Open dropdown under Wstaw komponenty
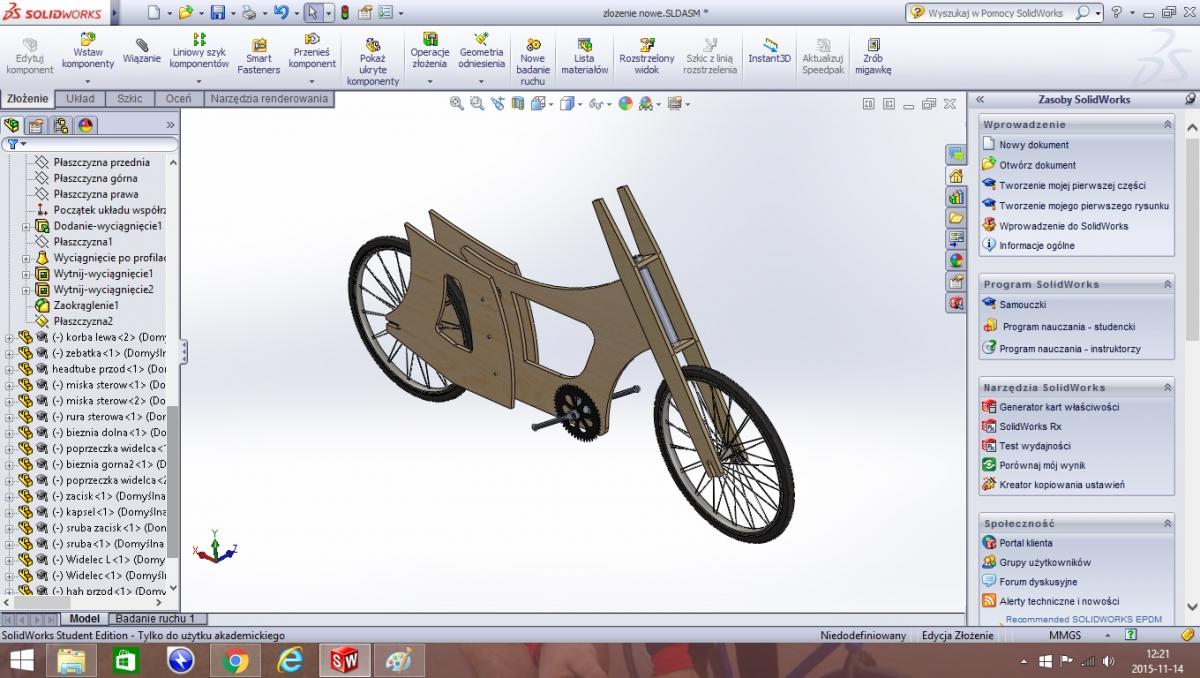 88,81
